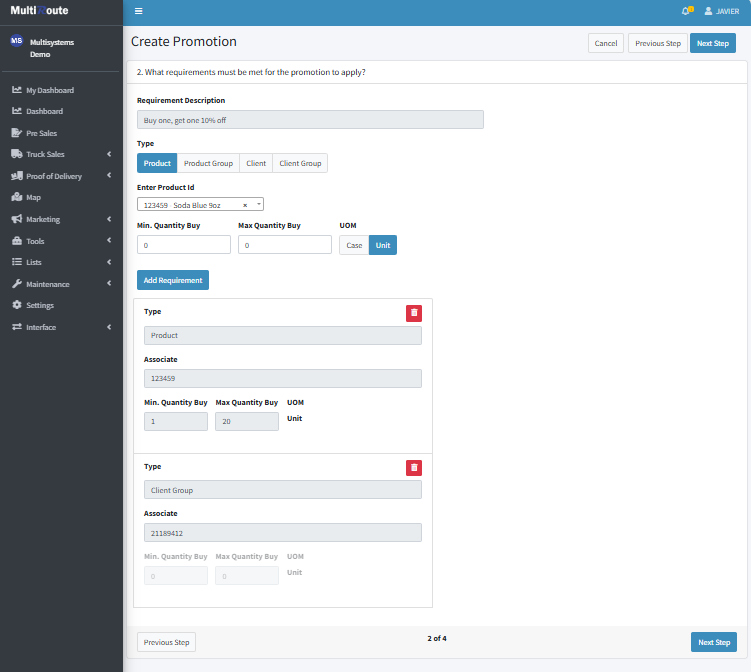Click the Min. Quantity Buy input field
751x672 pixels.
coord(184,245)
